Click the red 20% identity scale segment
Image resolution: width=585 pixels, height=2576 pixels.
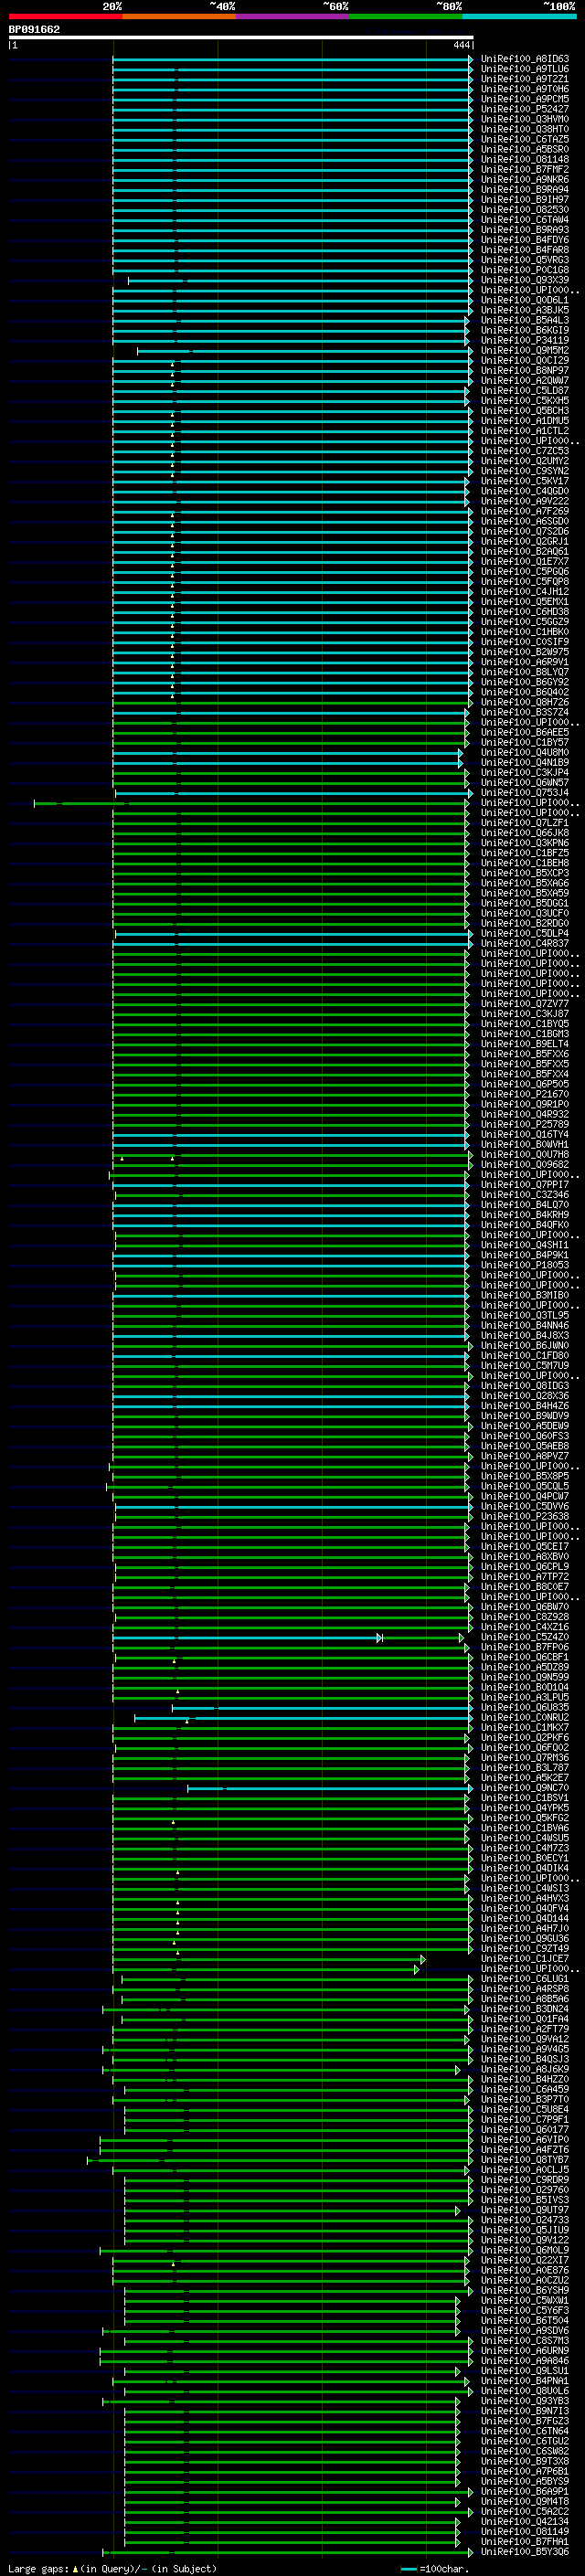pos(65,16)
